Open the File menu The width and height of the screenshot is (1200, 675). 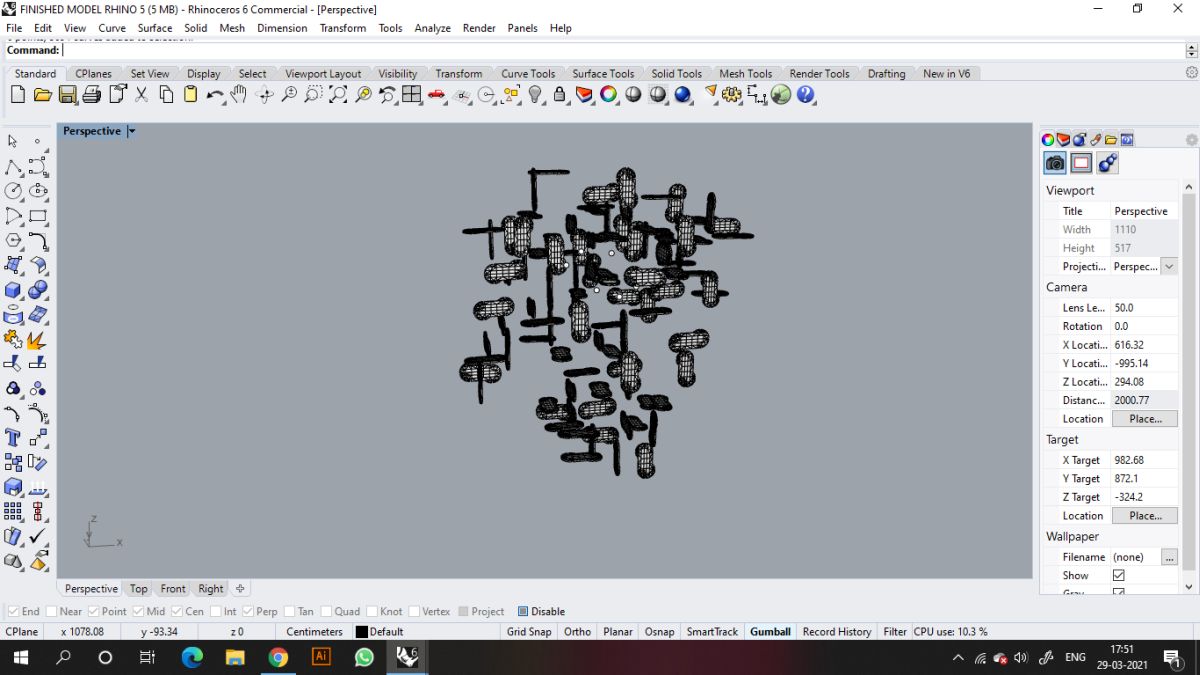(x=14, y=28)
